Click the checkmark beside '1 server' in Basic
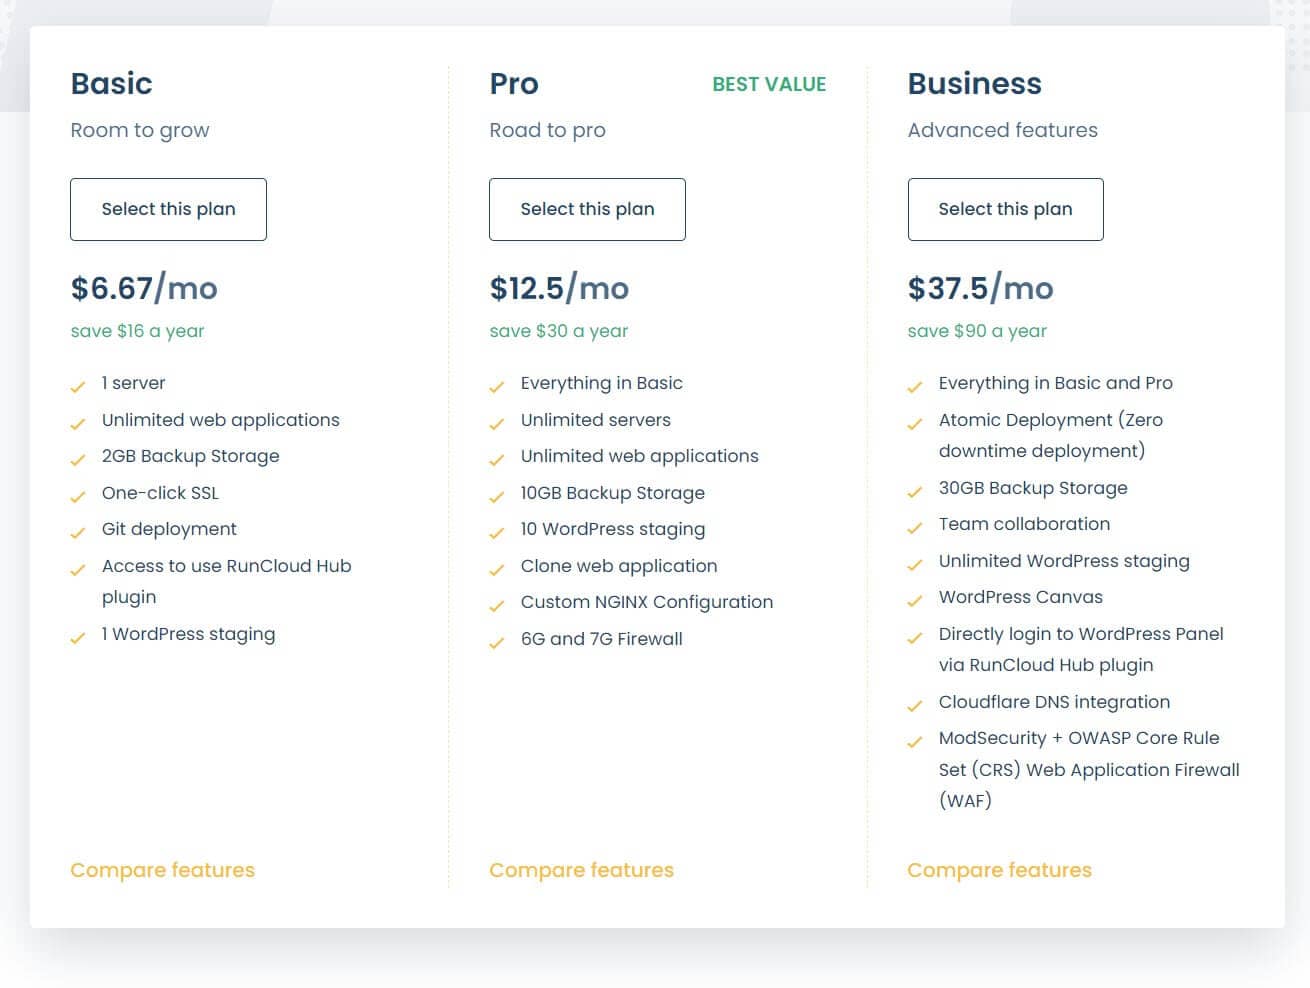The height and width of the screenshot is (988, 1310). [x=79, y=387]
